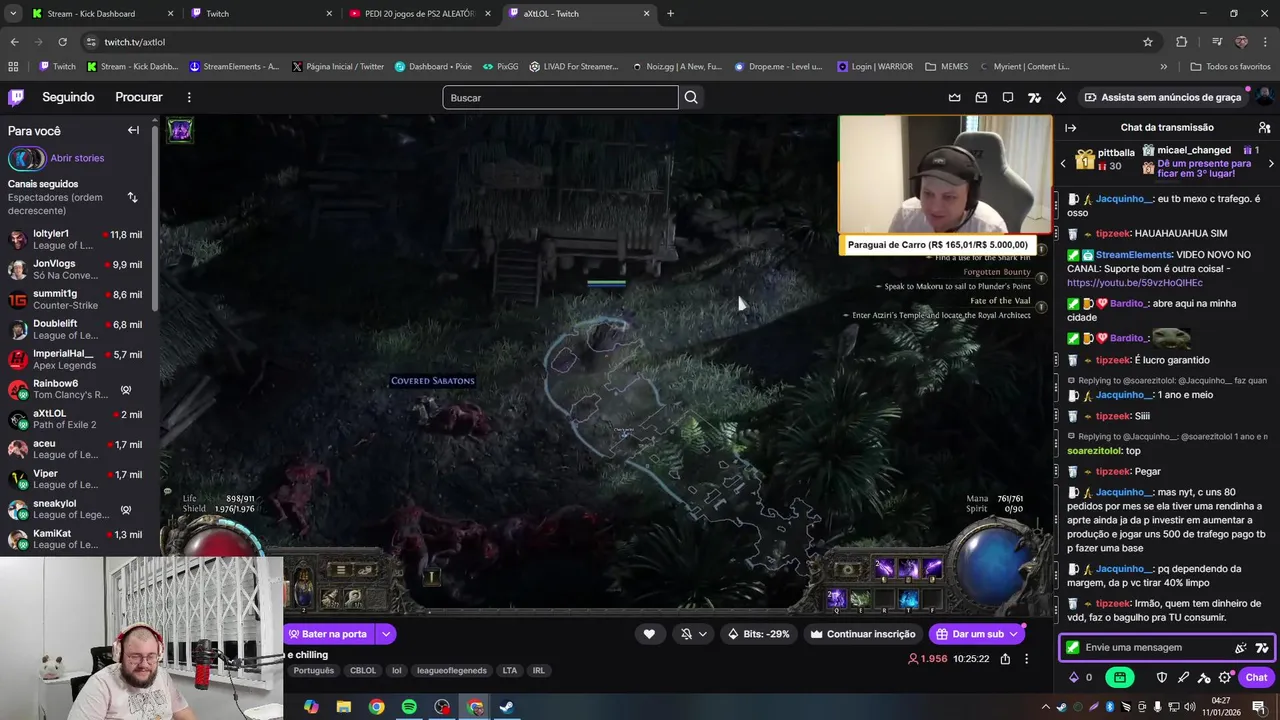
Task: Open 7TV emote menu in chat input
Action: tap(1262, 648)
